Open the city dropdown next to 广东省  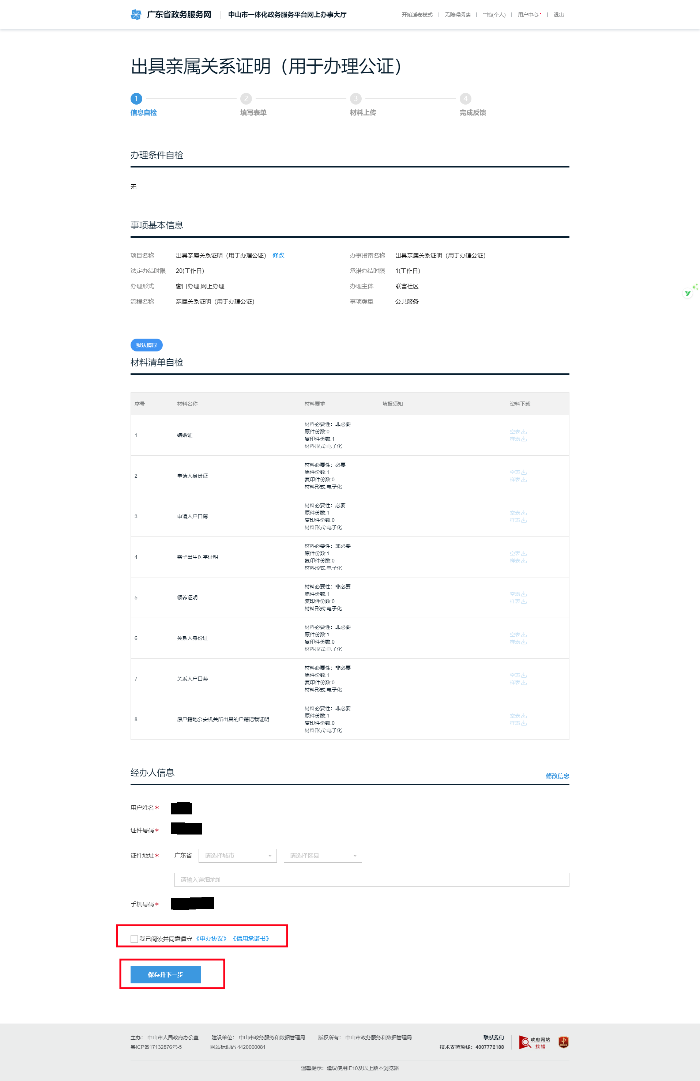click(238, 856)
